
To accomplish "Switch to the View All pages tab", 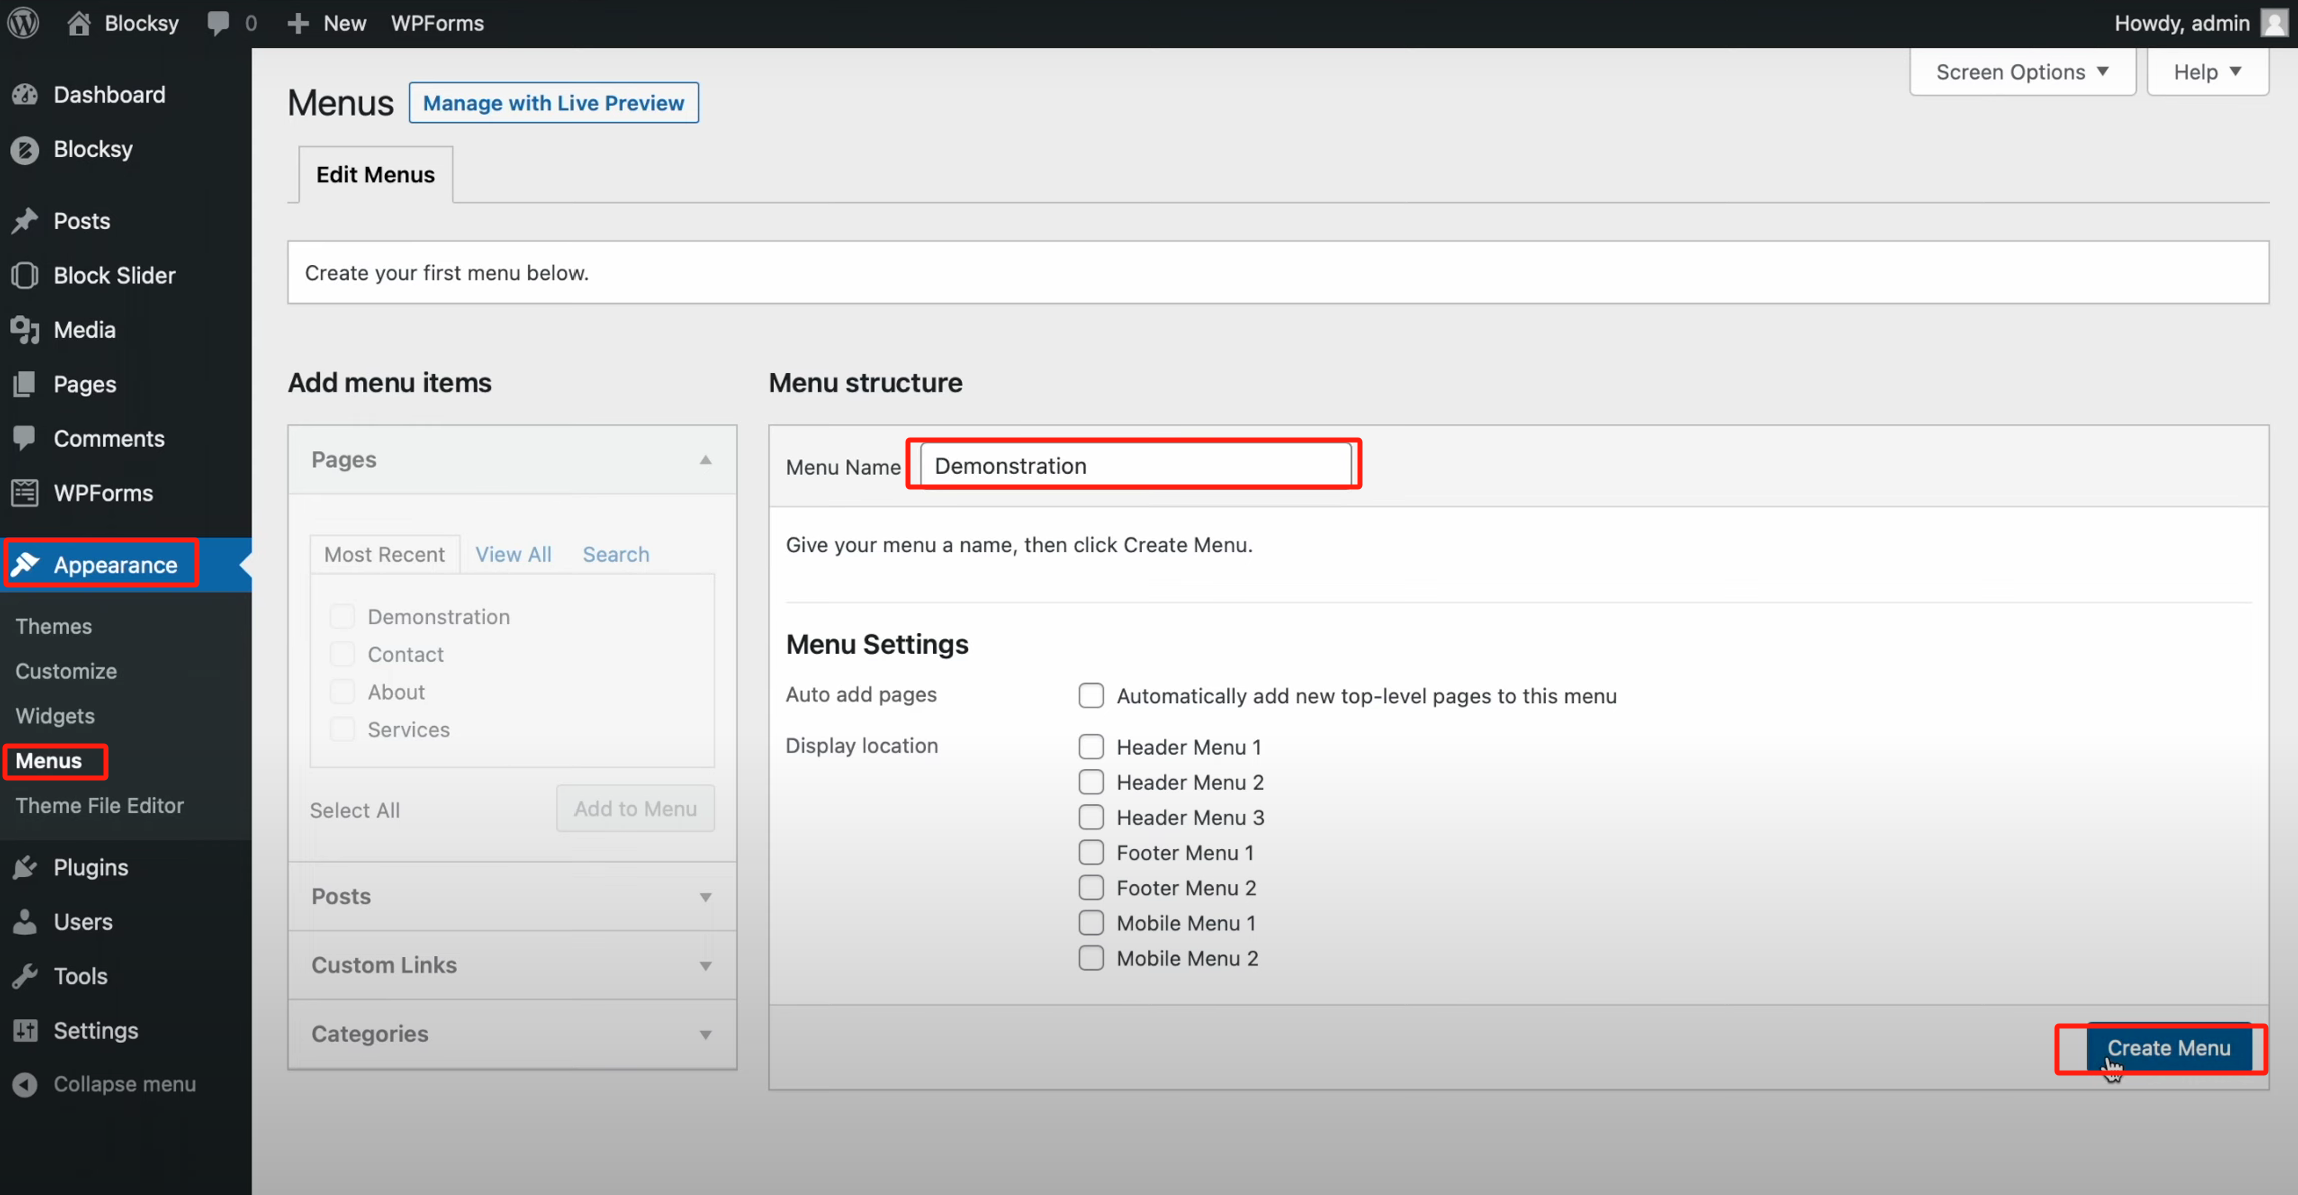I will point(513,555).
